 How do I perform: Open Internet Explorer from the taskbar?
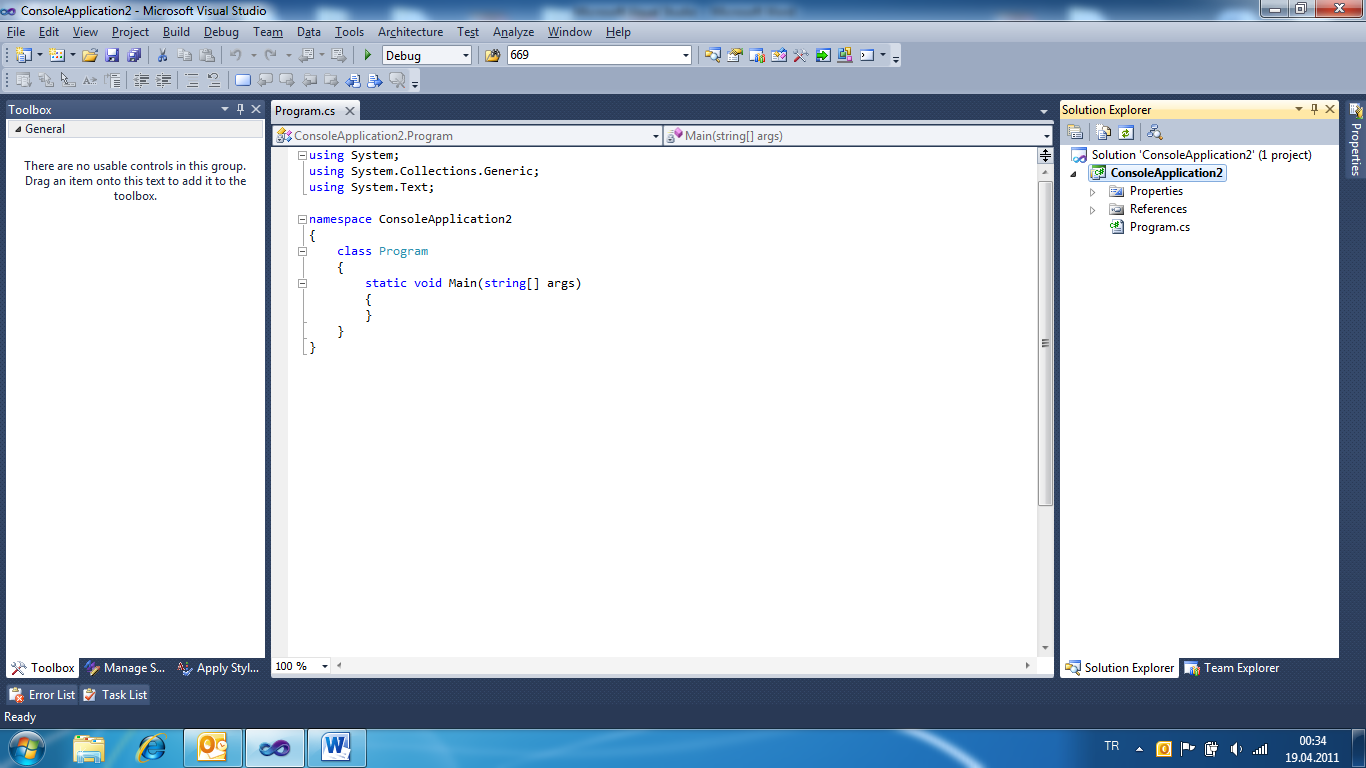[152, 747]
